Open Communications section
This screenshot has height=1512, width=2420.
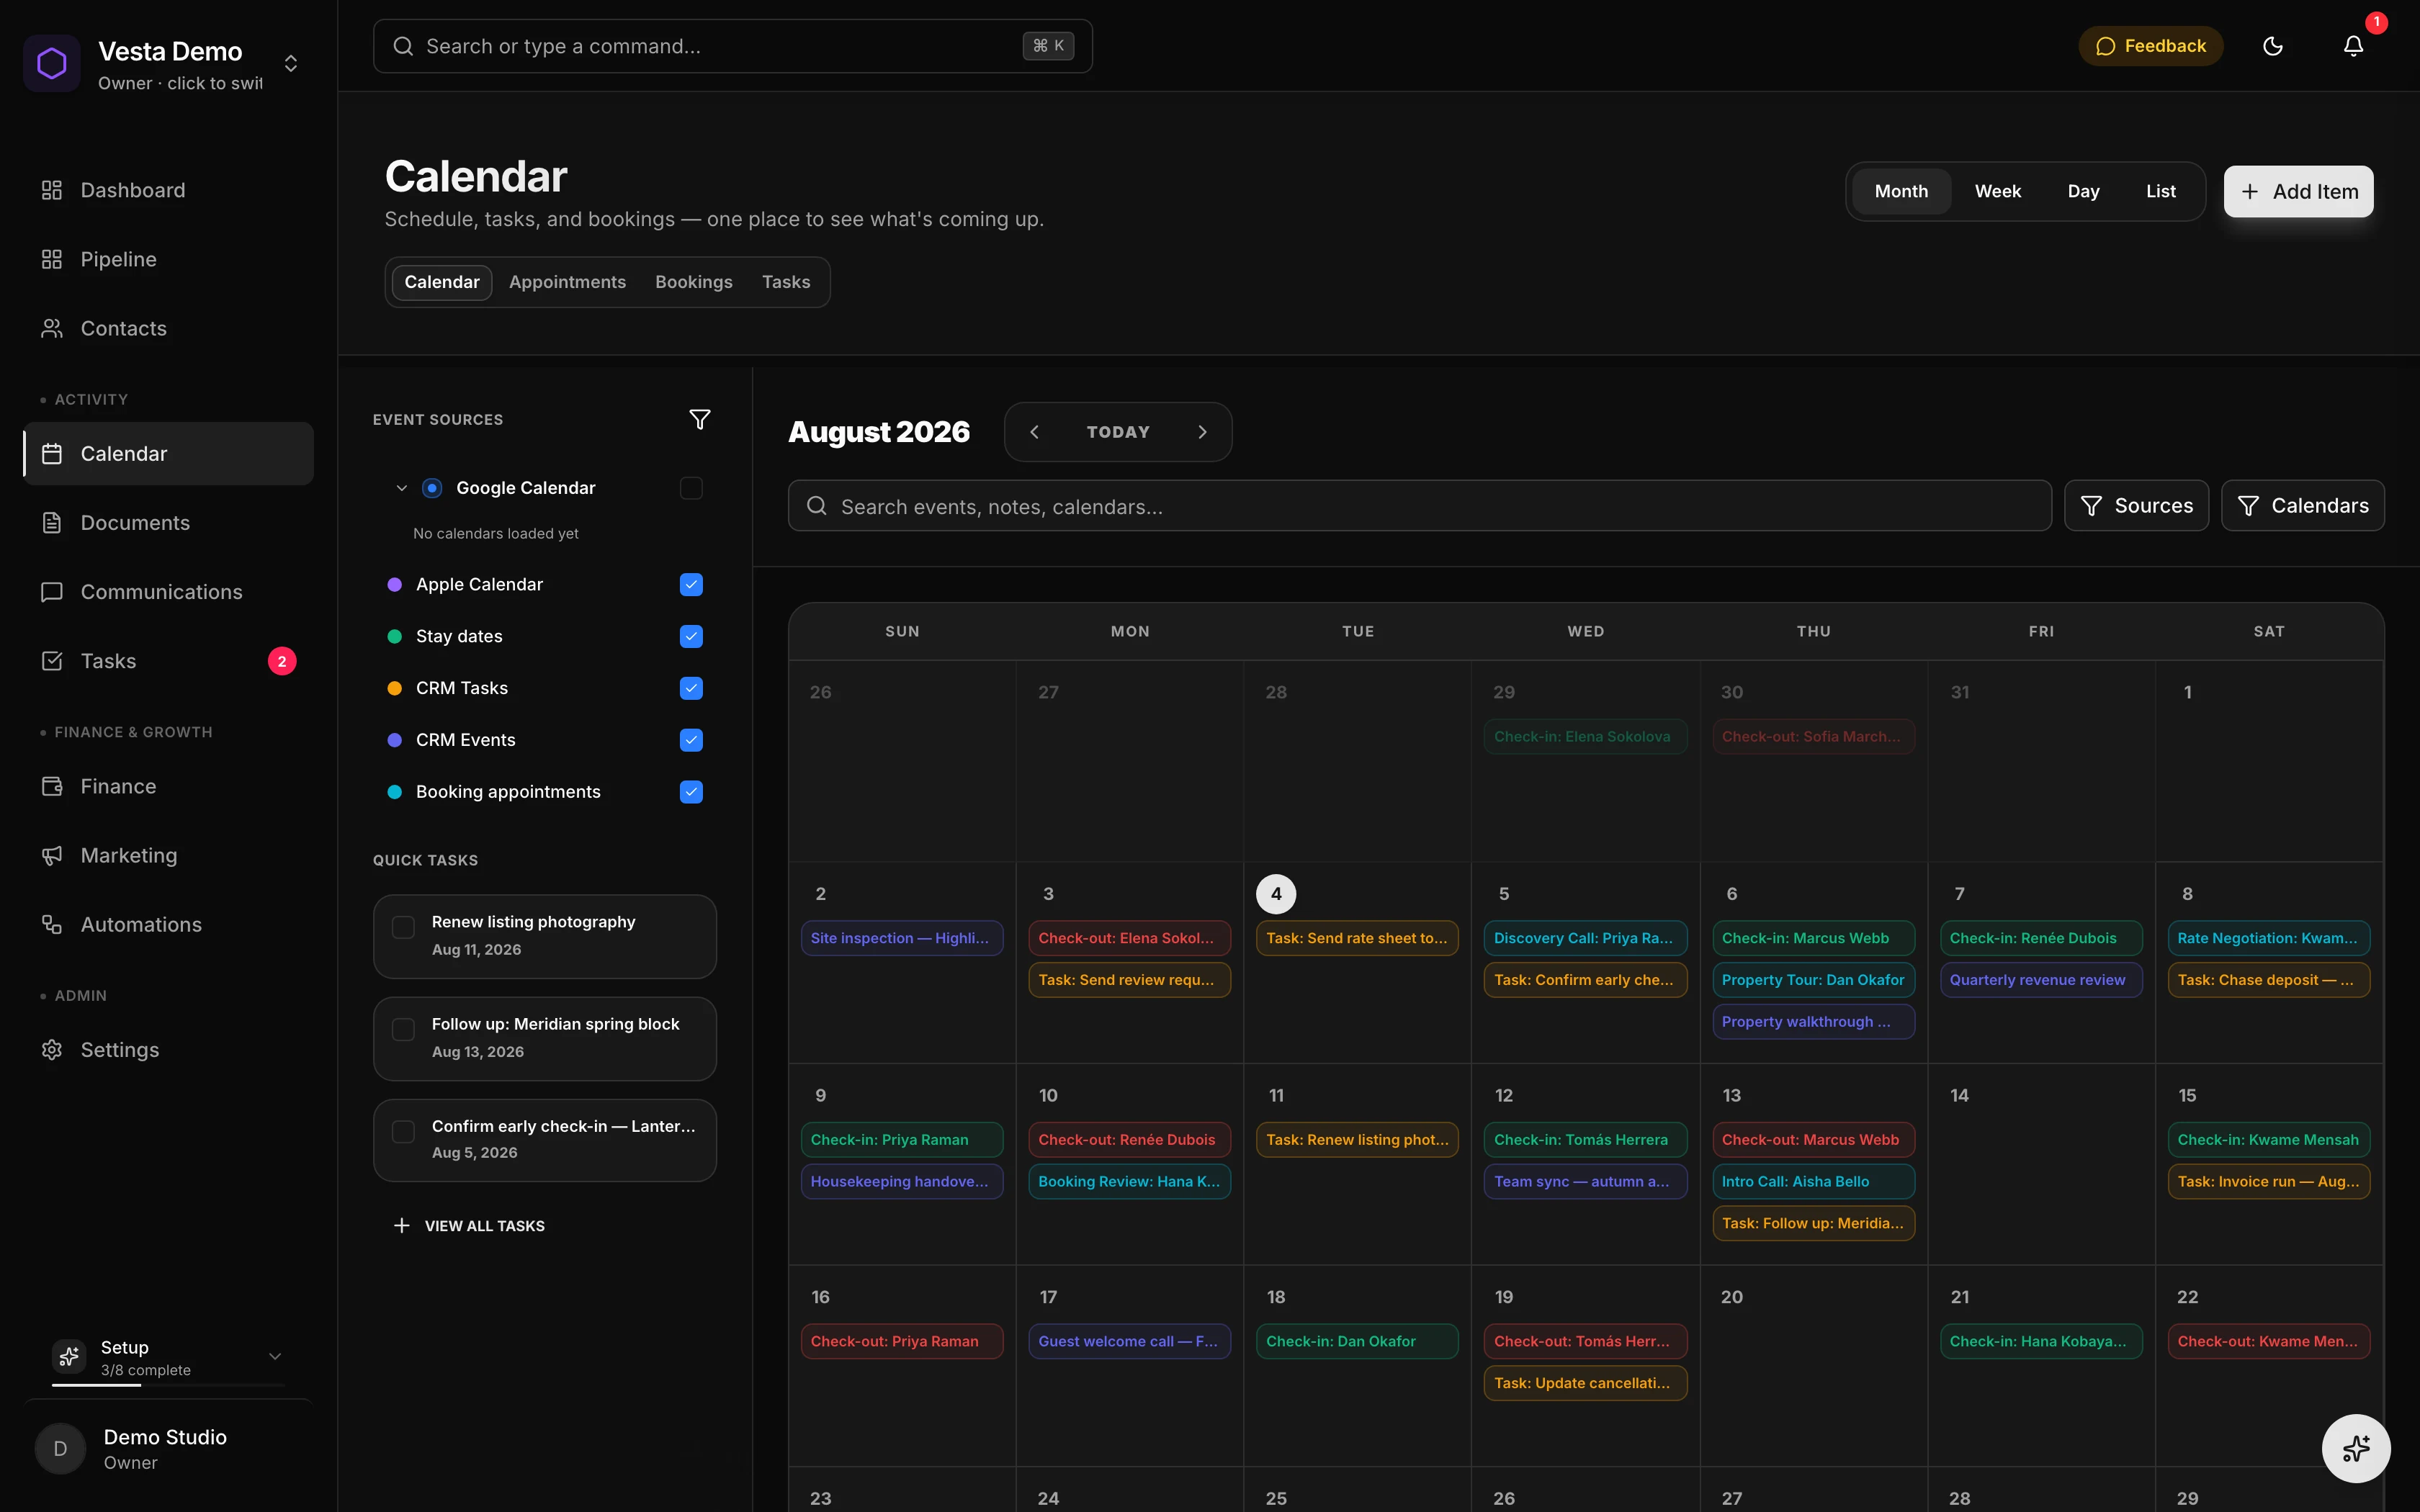168,592
